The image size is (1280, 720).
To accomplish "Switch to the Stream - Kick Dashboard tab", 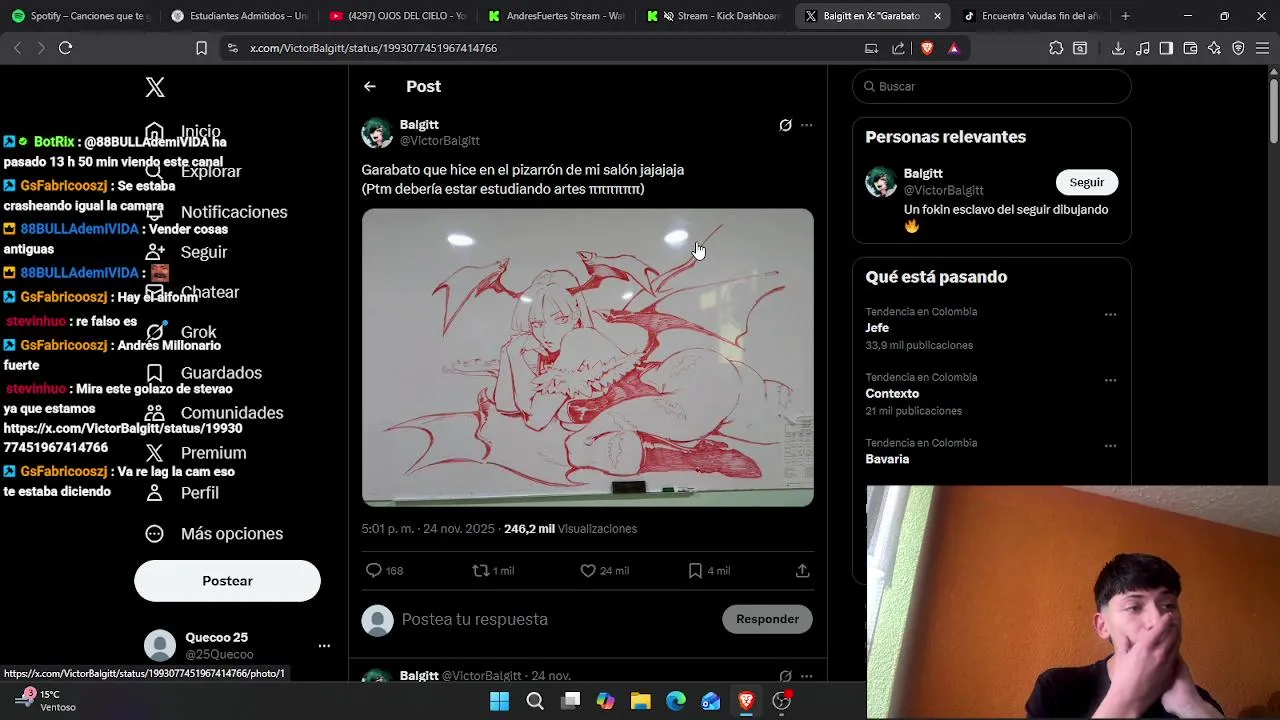I will click(x=714, y=16).
